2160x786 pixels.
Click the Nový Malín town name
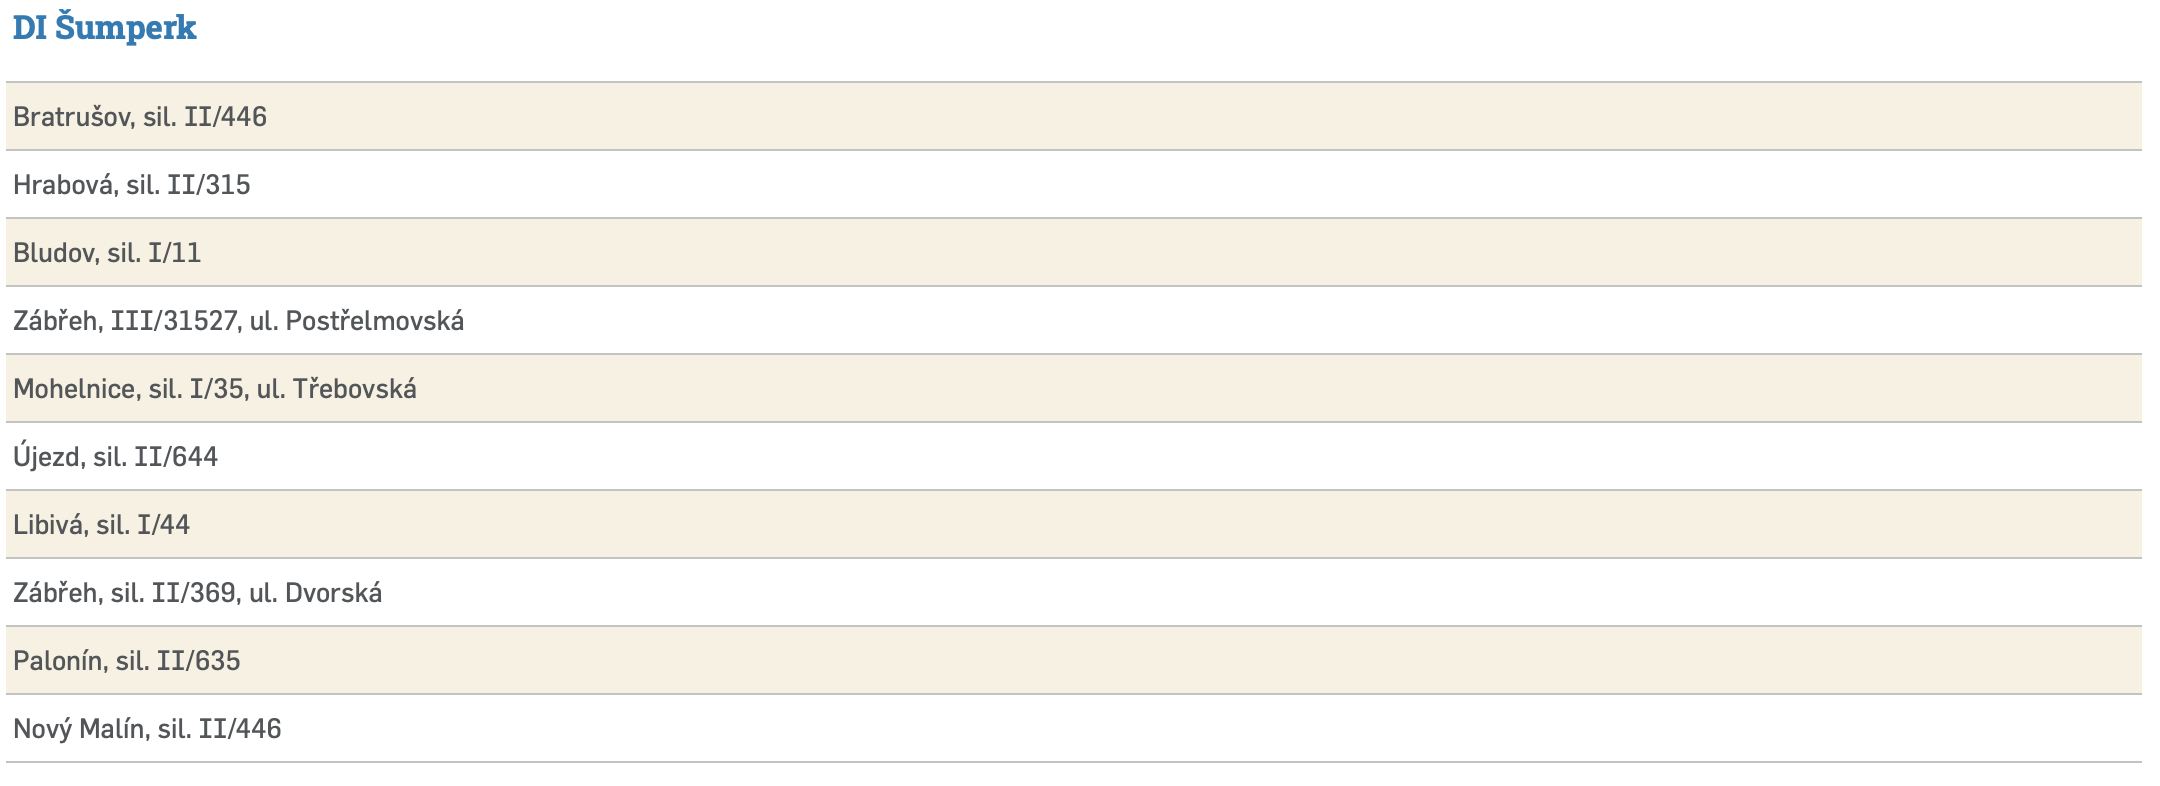coord(79,729)
